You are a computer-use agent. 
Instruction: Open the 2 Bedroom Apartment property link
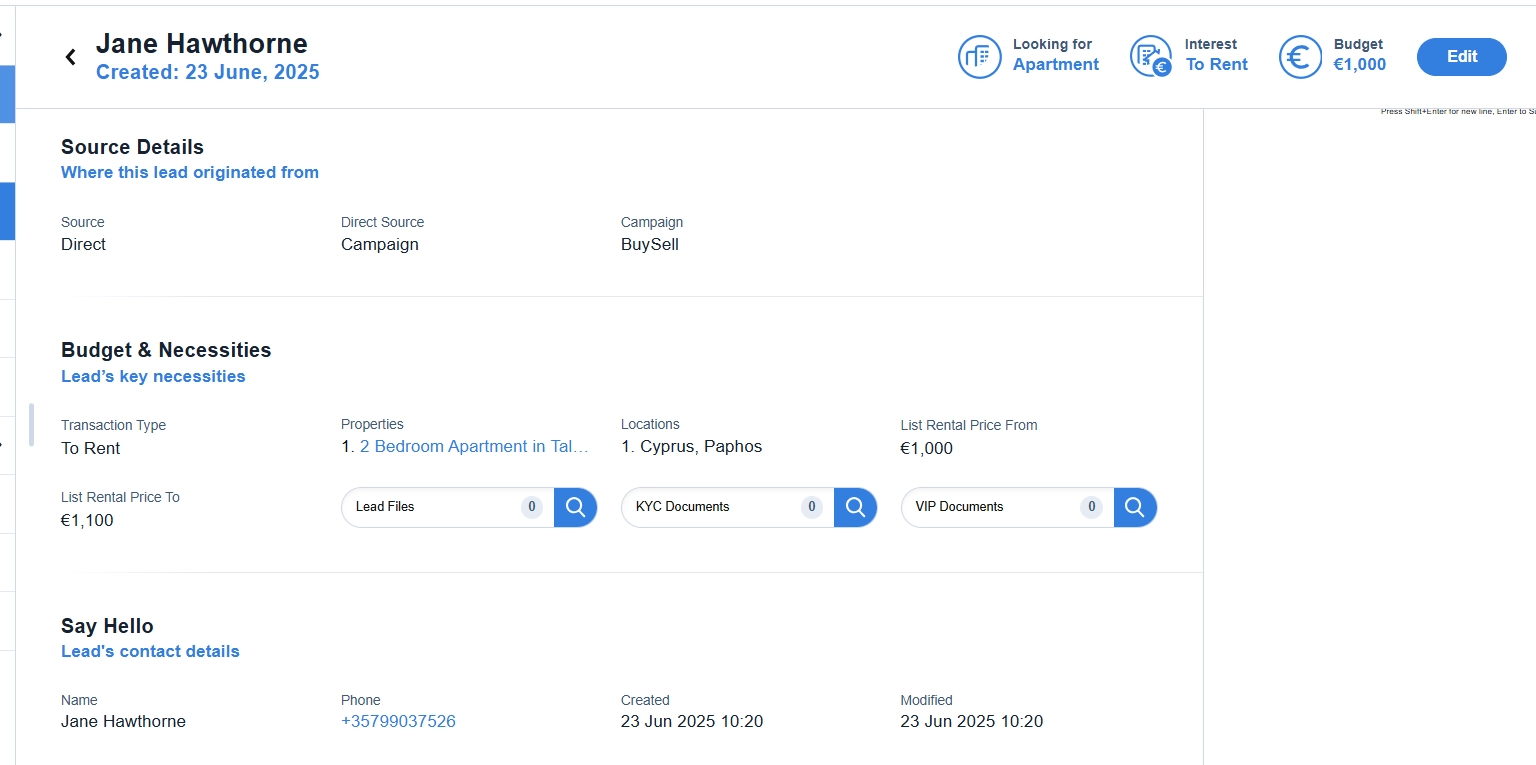(x=474, y=447)
